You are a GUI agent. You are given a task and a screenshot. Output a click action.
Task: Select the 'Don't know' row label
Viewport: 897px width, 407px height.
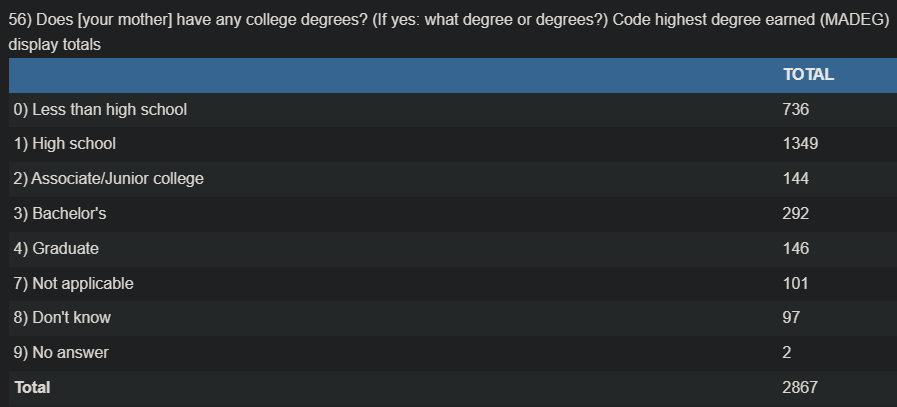[x=62, y=317]
